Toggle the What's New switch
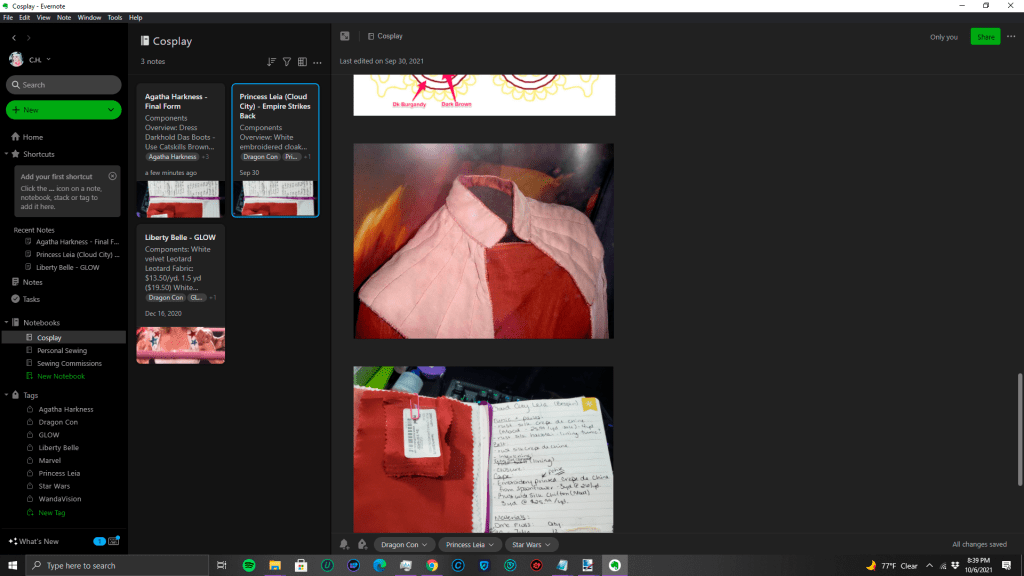Viewport: 1024px width, 576px height. coord(100,541)
